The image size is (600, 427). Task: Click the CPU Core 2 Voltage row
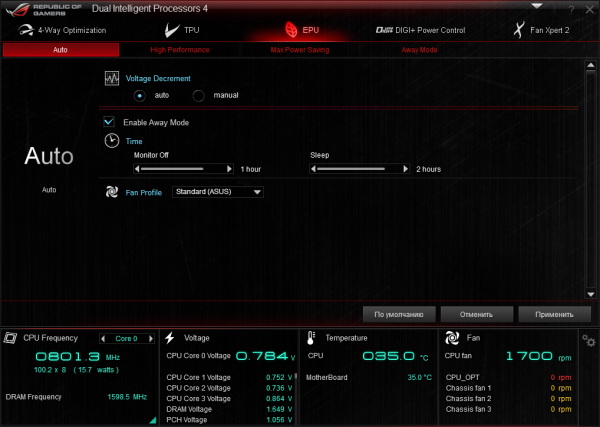(x=229, y=388)
